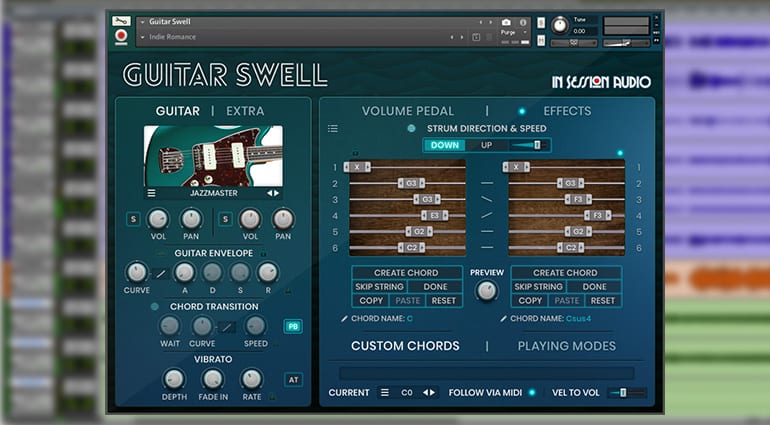Click the strum speed slider
The width and height of the screenshot is (770, 425).
pyautogui.click(x=529, y=145)
